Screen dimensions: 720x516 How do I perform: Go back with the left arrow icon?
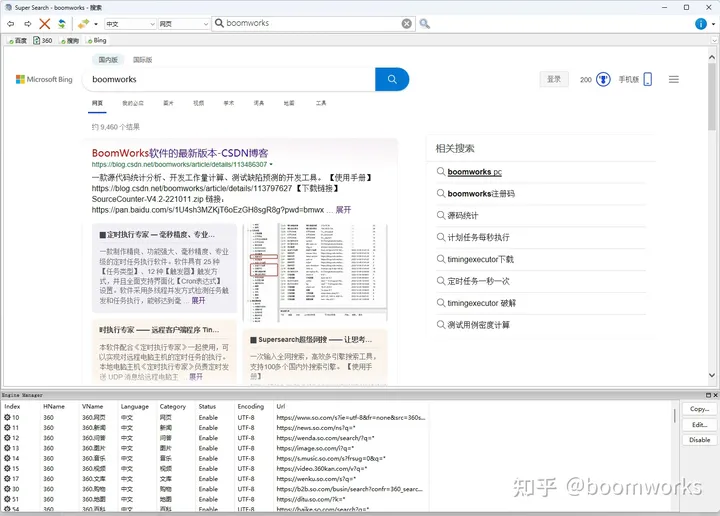click(11, 24)
